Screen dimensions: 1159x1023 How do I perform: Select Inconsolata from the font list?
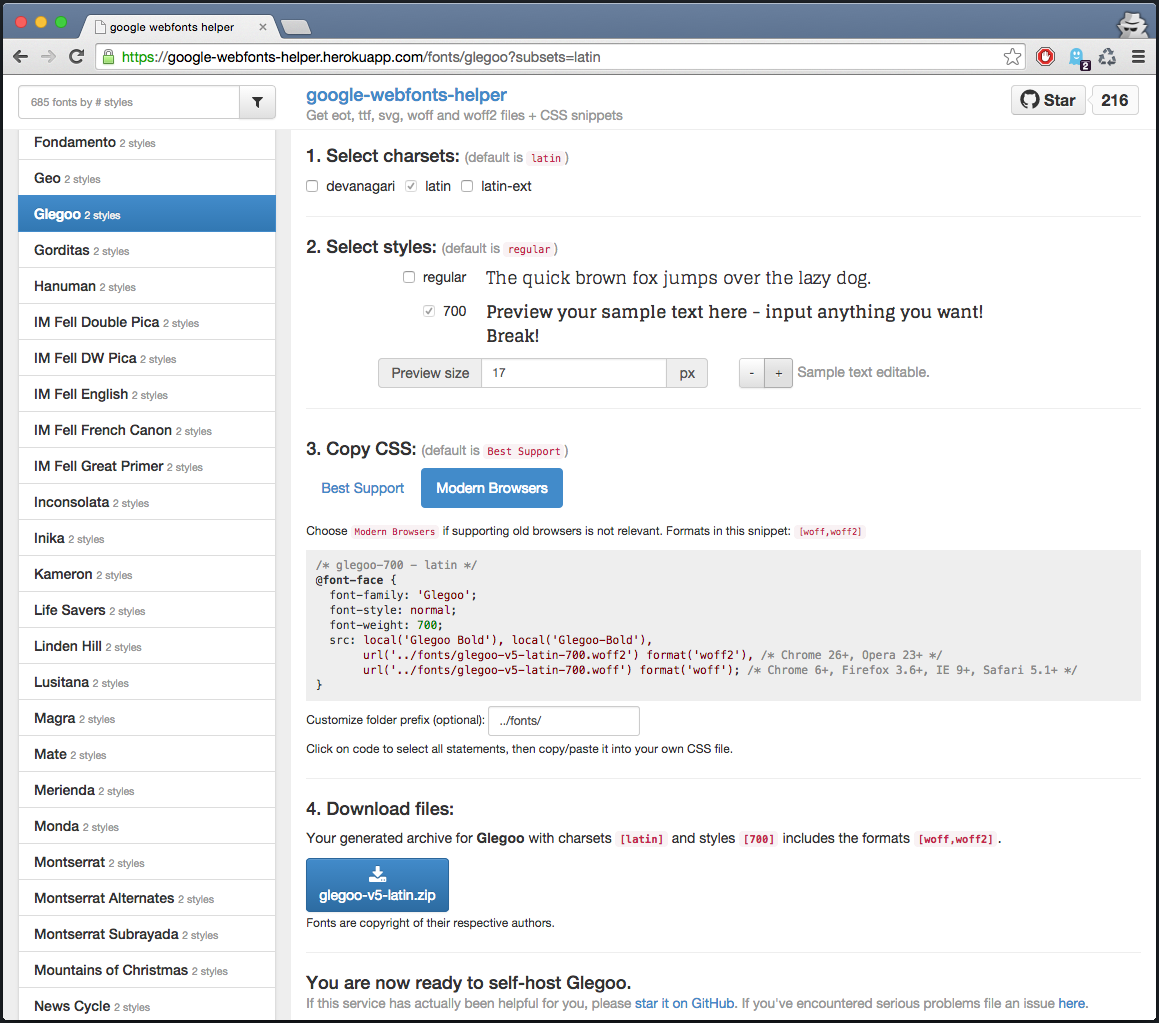(x=147, y=501)
